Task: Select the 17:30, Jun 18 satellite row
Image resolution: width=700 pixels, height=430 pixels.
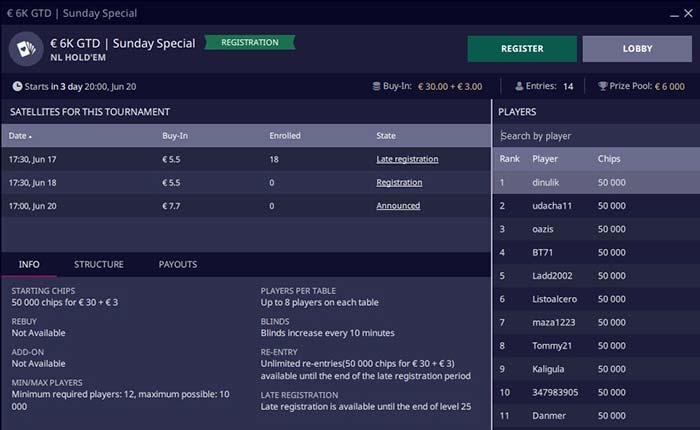Action: (246, 182)
